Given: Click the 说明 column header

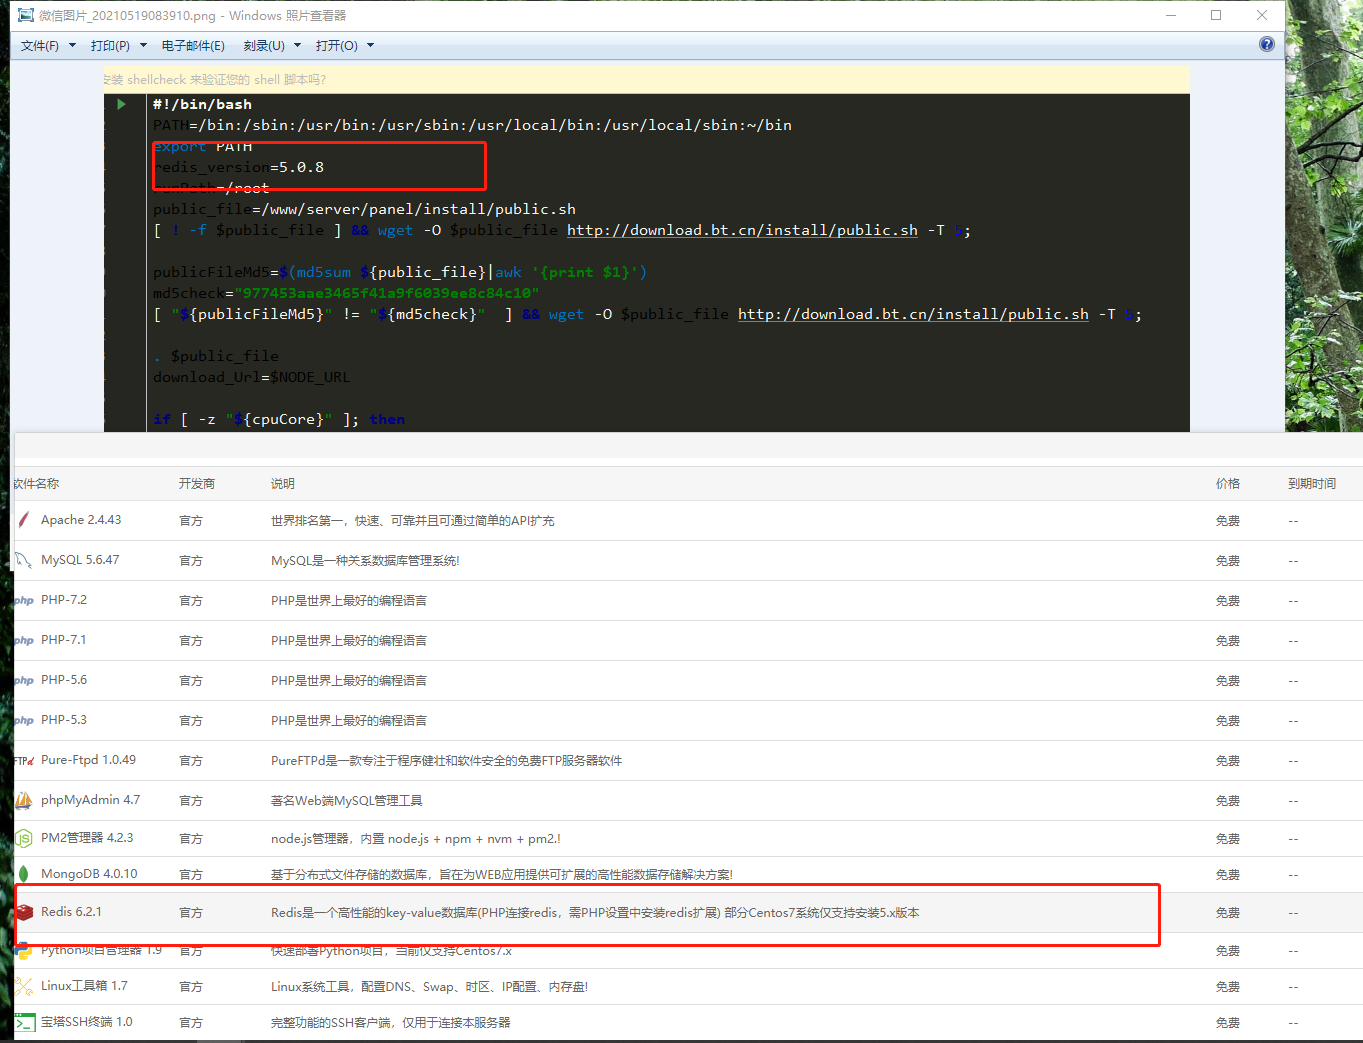Looking at the screenshot, I should pyautogui.click(x=283, y=484).
